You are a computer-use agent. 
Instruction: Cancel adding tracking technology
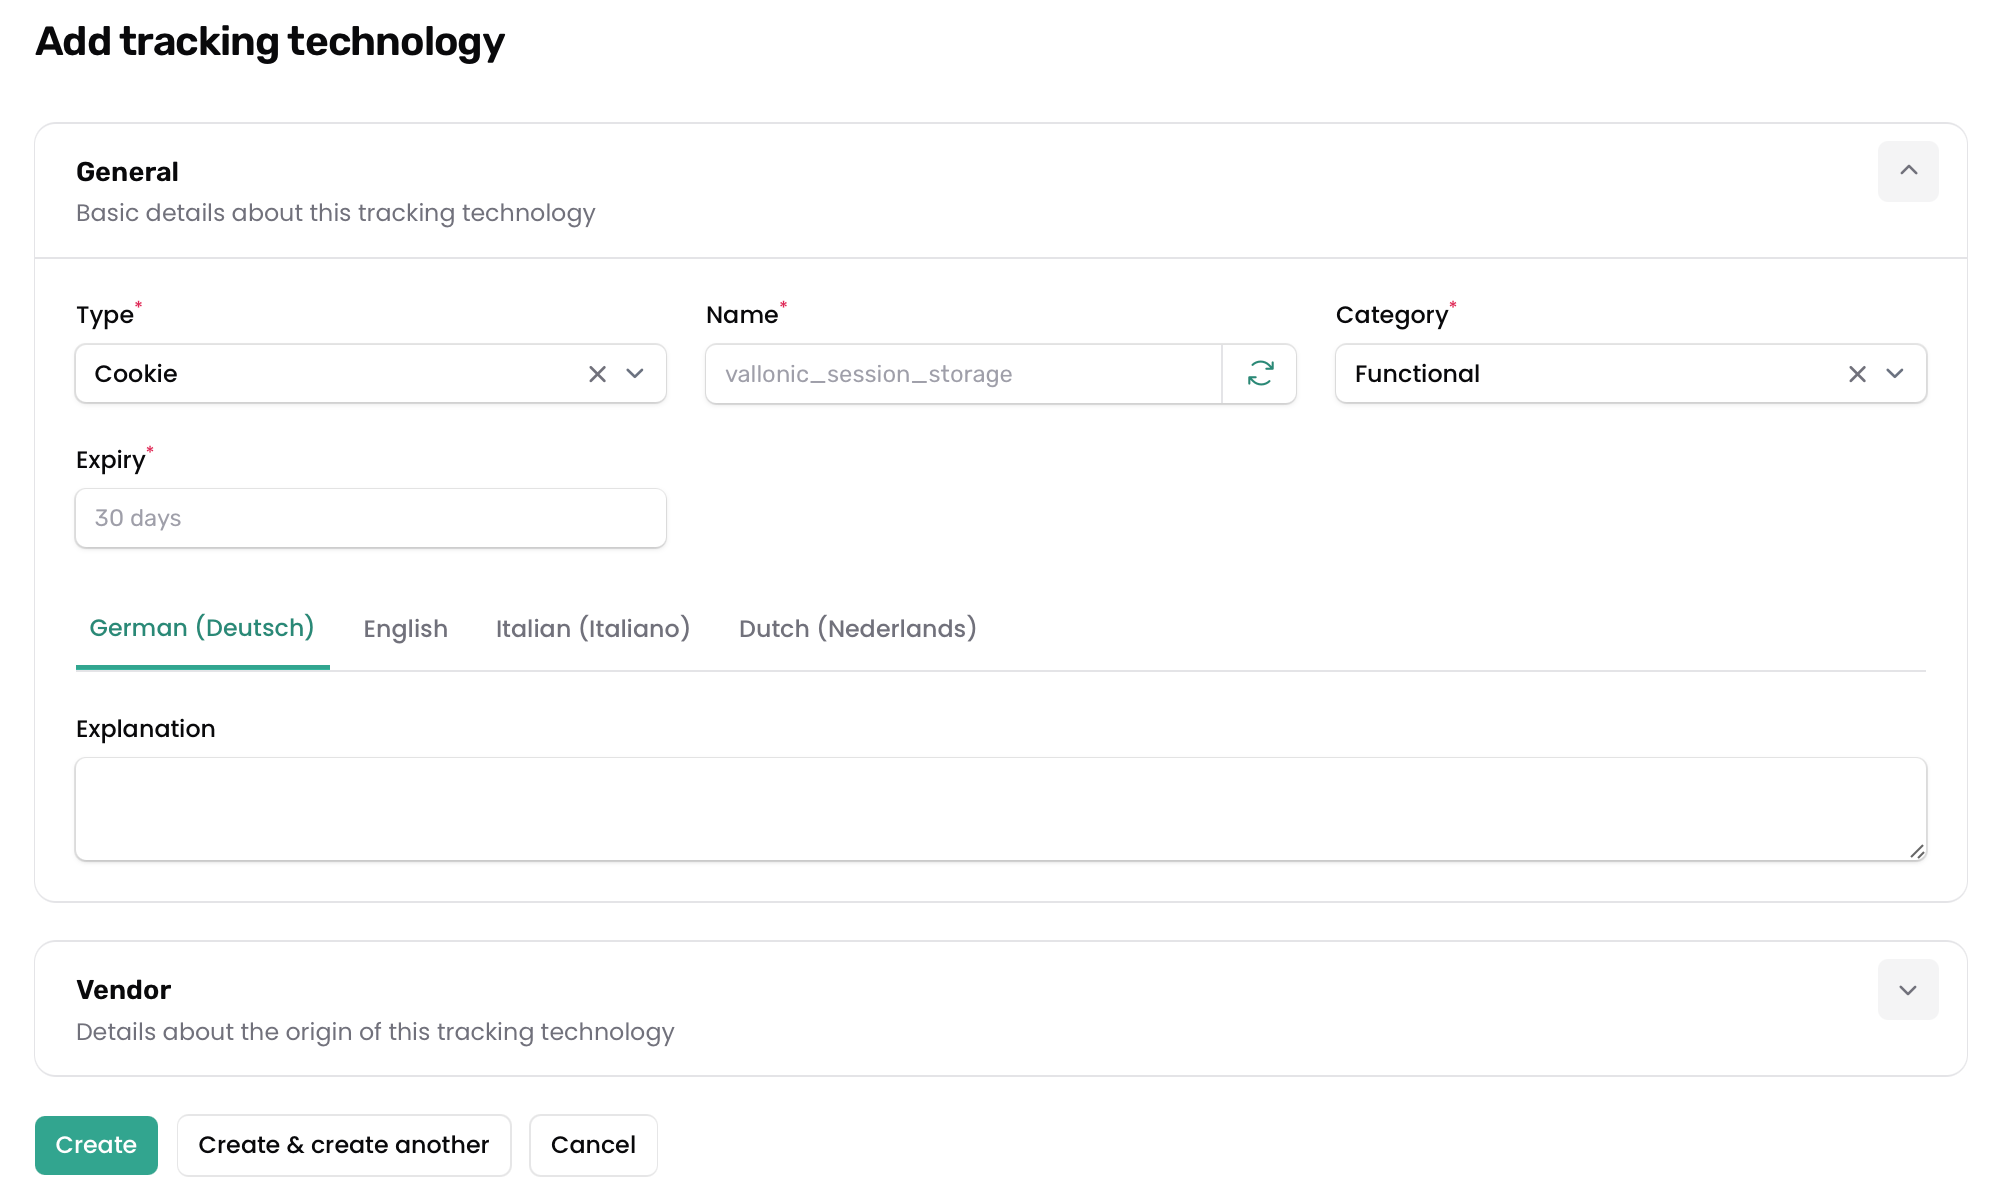click(593, 1145)
